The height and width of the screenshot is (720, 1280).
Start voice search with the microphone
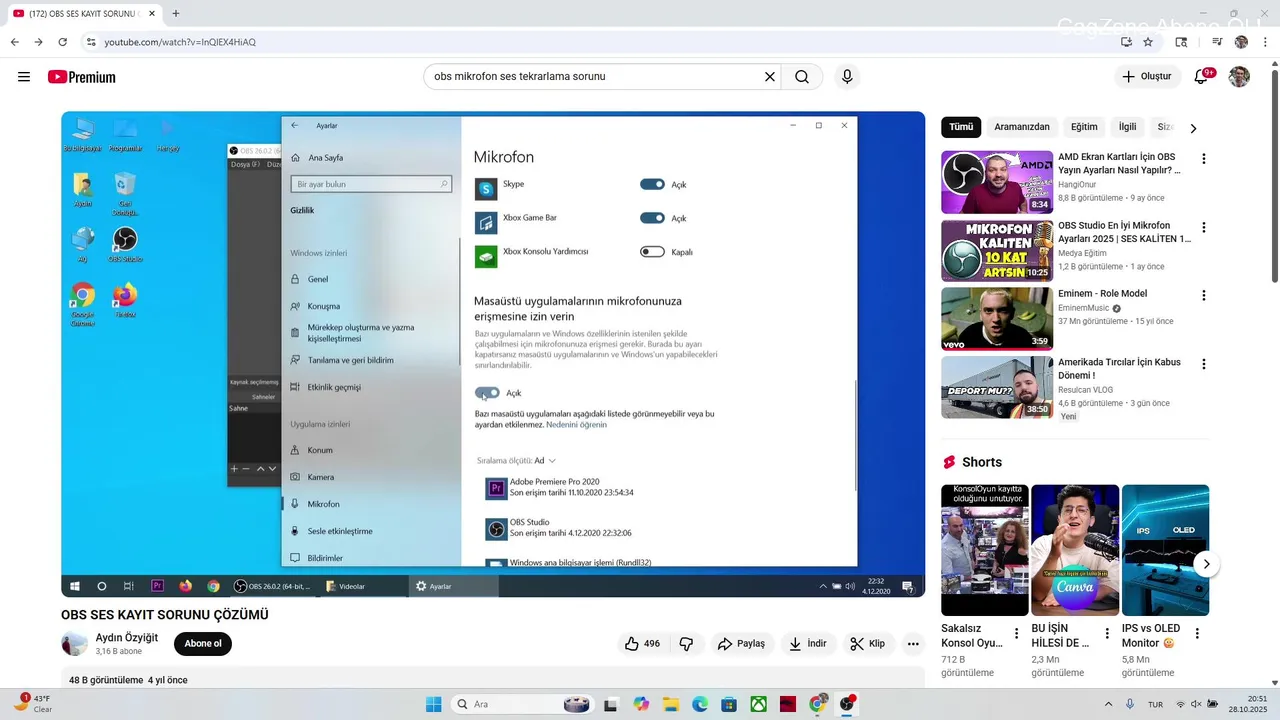[847, 77]
